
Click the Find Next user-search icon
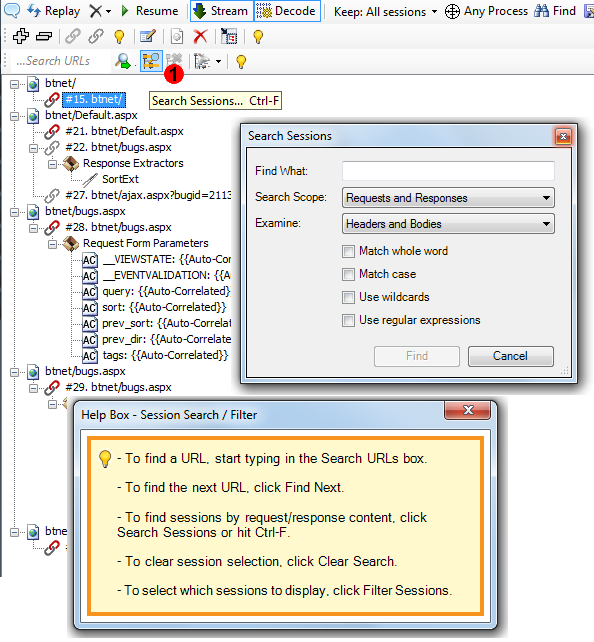[124, 61]
